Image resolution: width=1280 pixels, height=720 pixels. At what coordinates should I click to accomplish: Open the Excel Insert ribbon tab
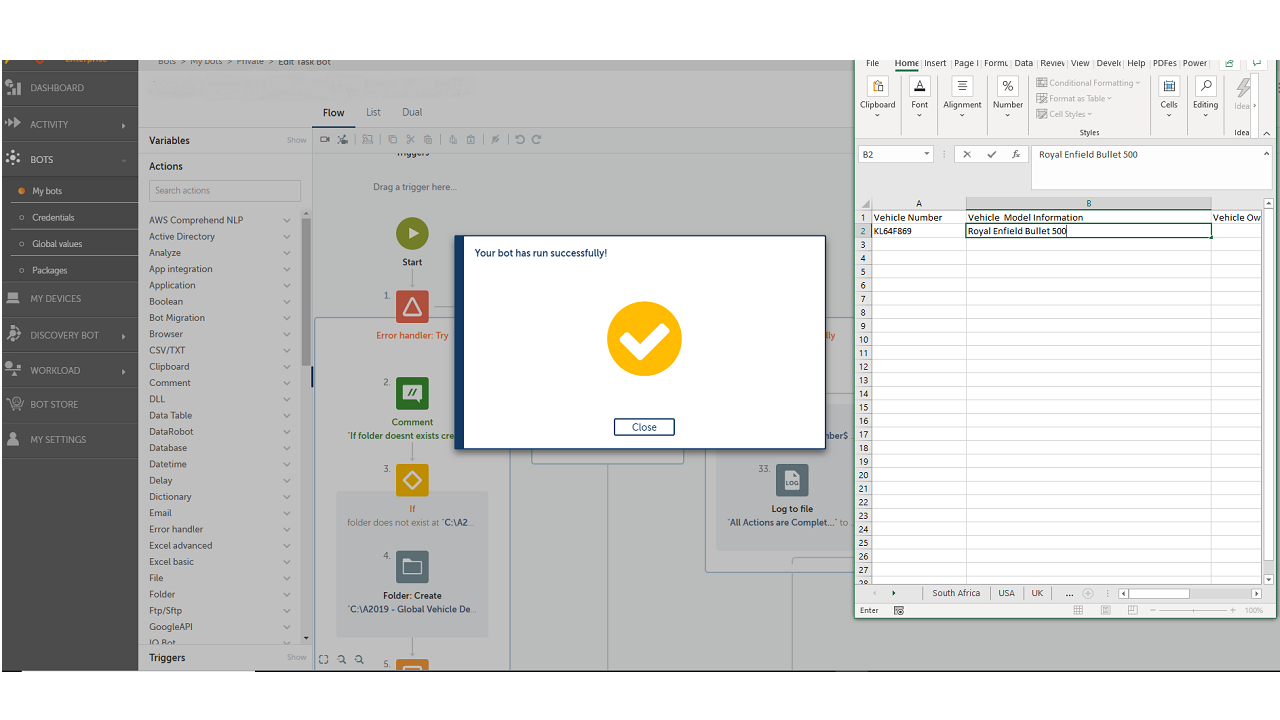[935, 63]
